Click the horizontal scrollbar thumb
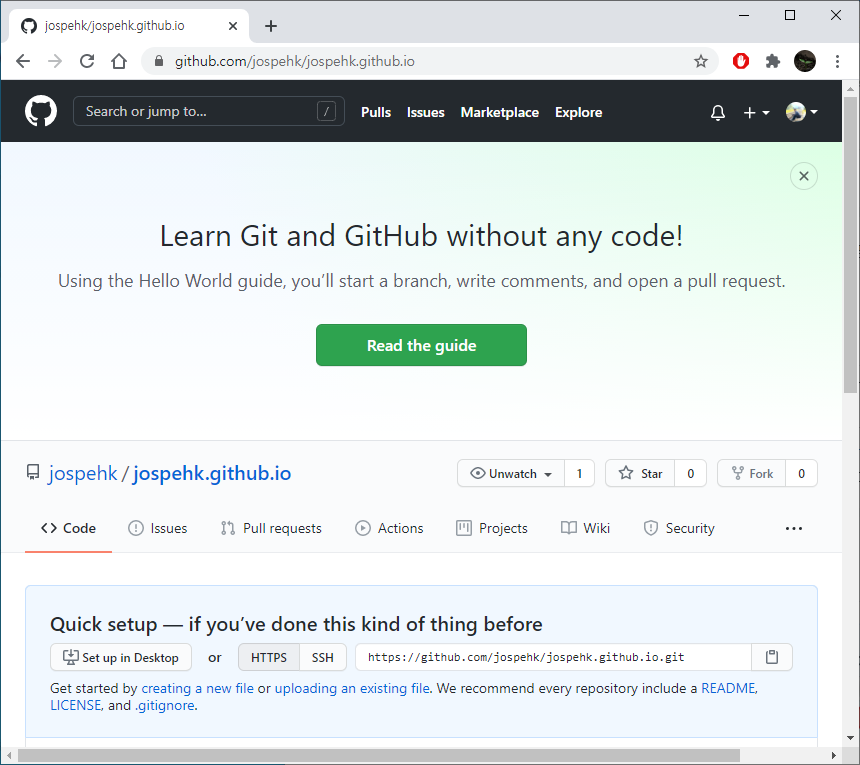Viewport: 860px width, 765px height. click(378, 755)
